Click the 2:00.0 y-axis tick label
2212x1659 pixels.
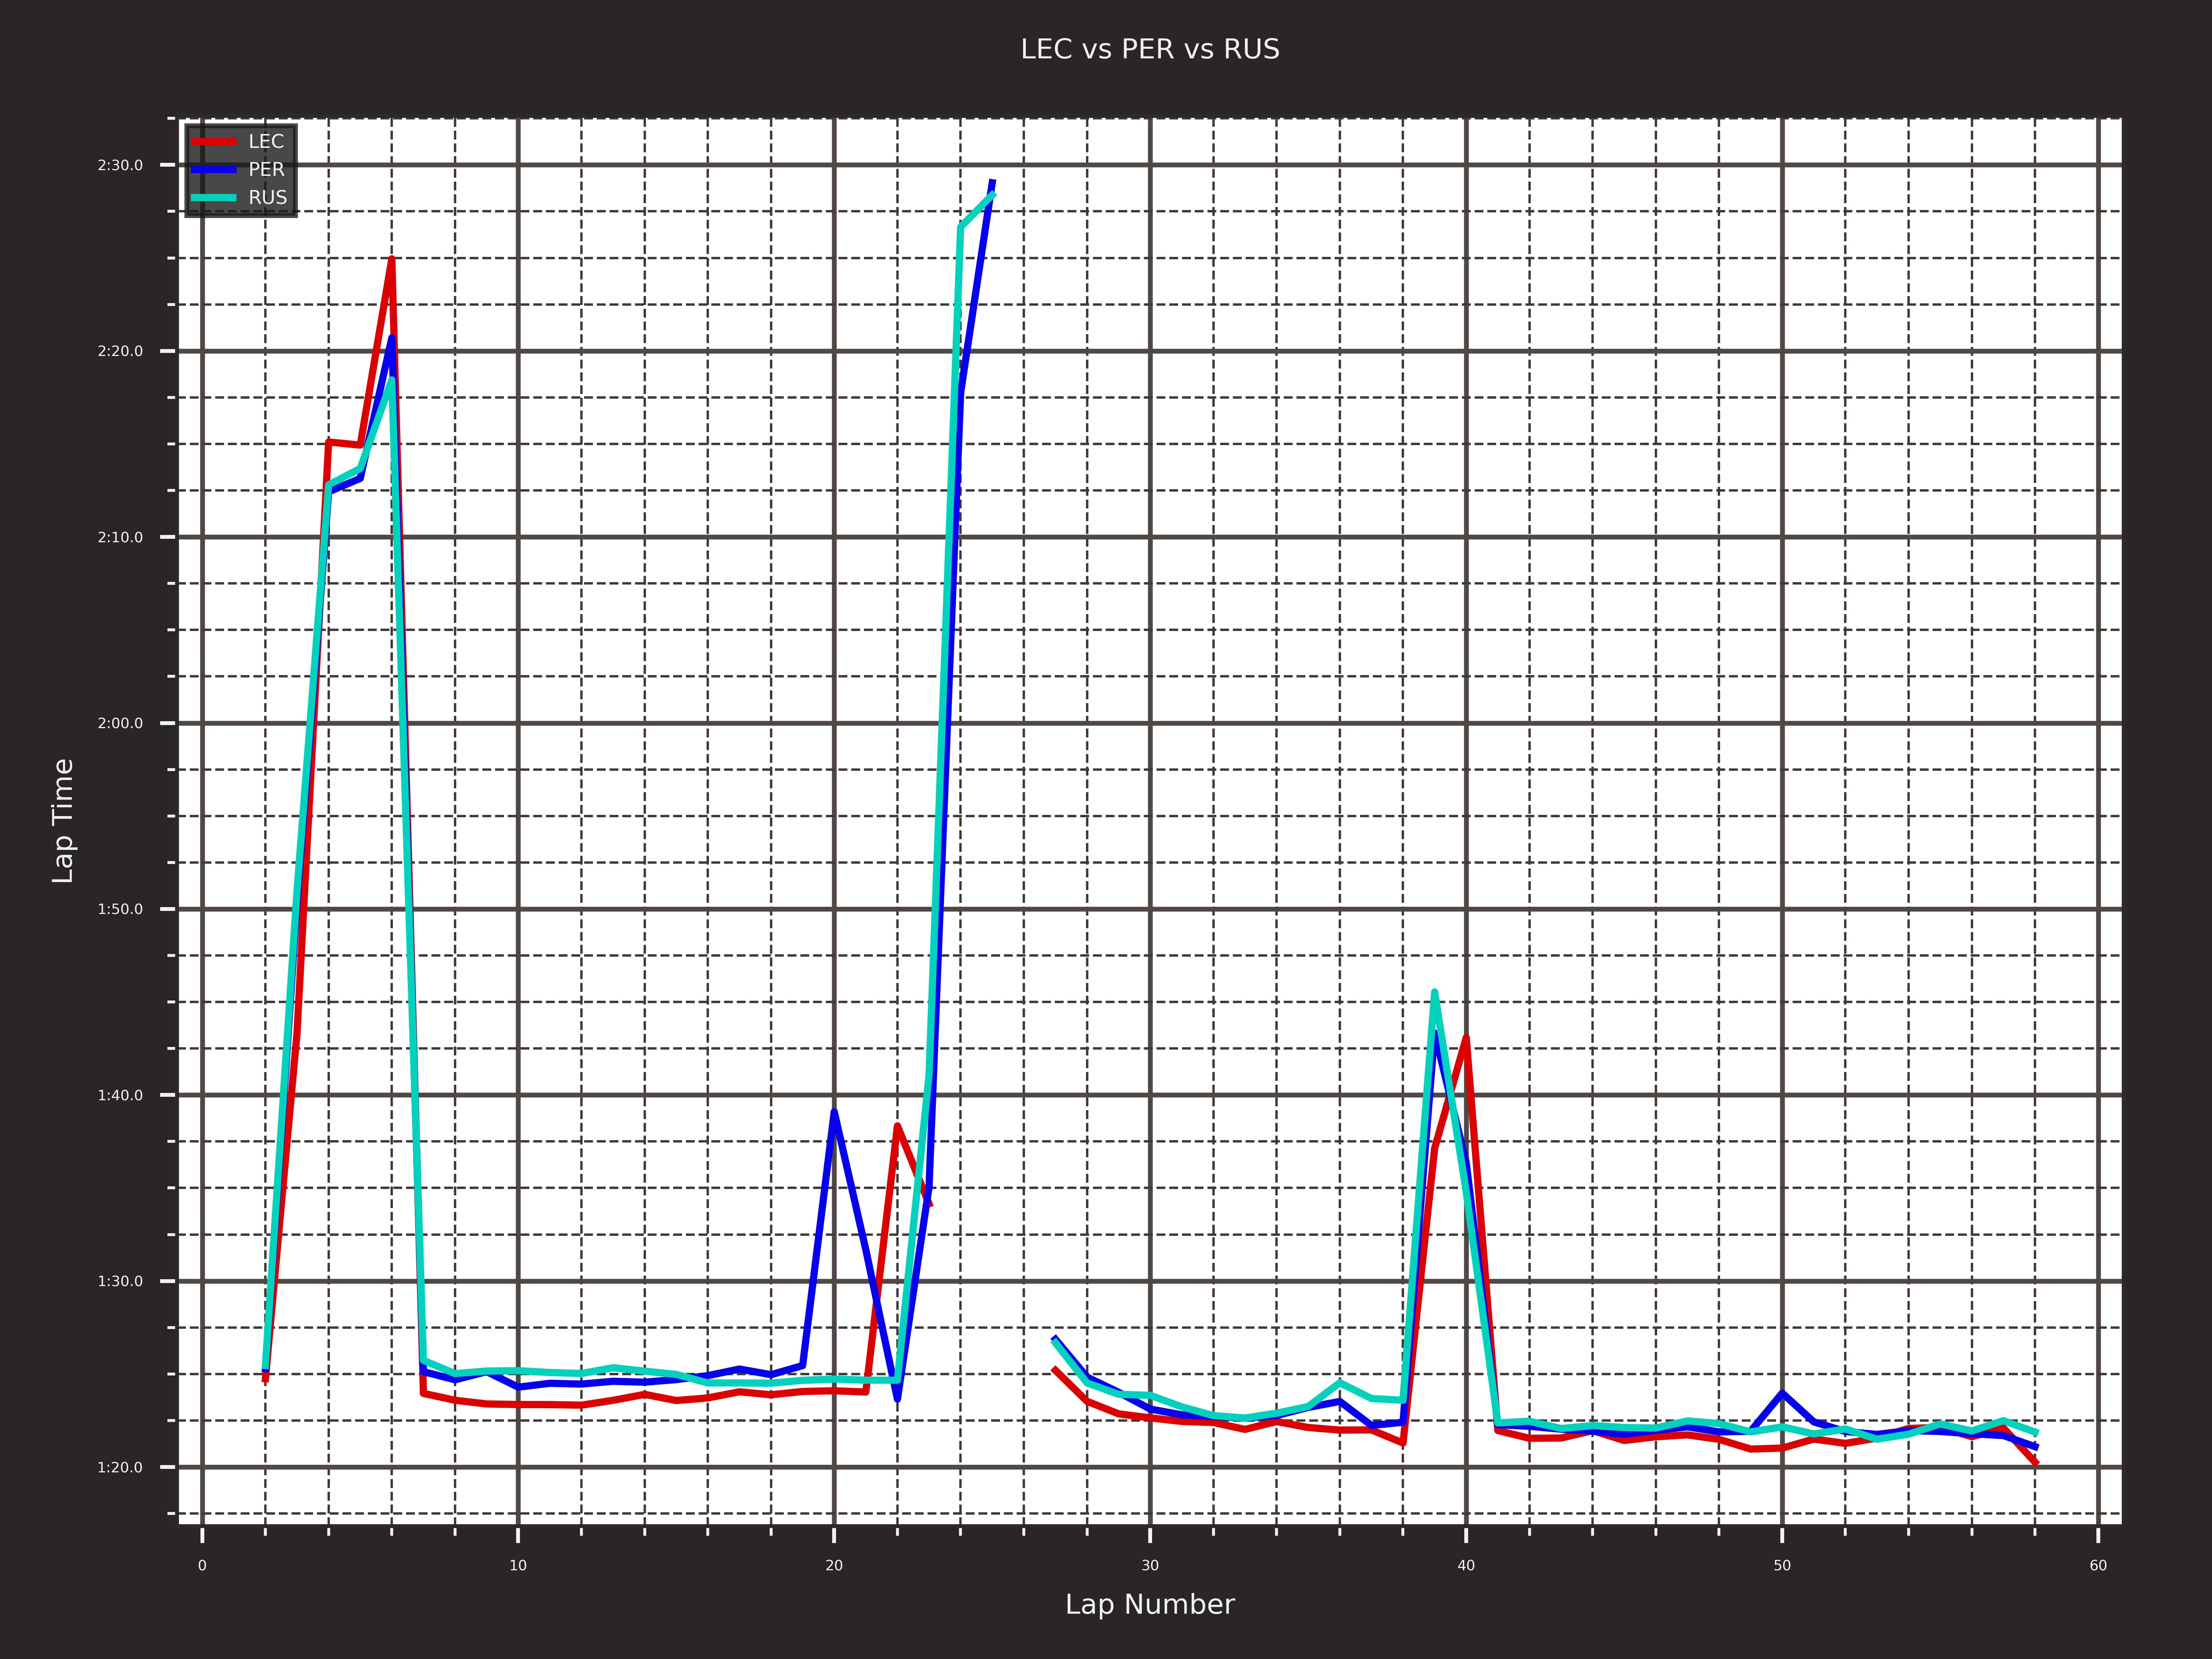click(120, 723)
